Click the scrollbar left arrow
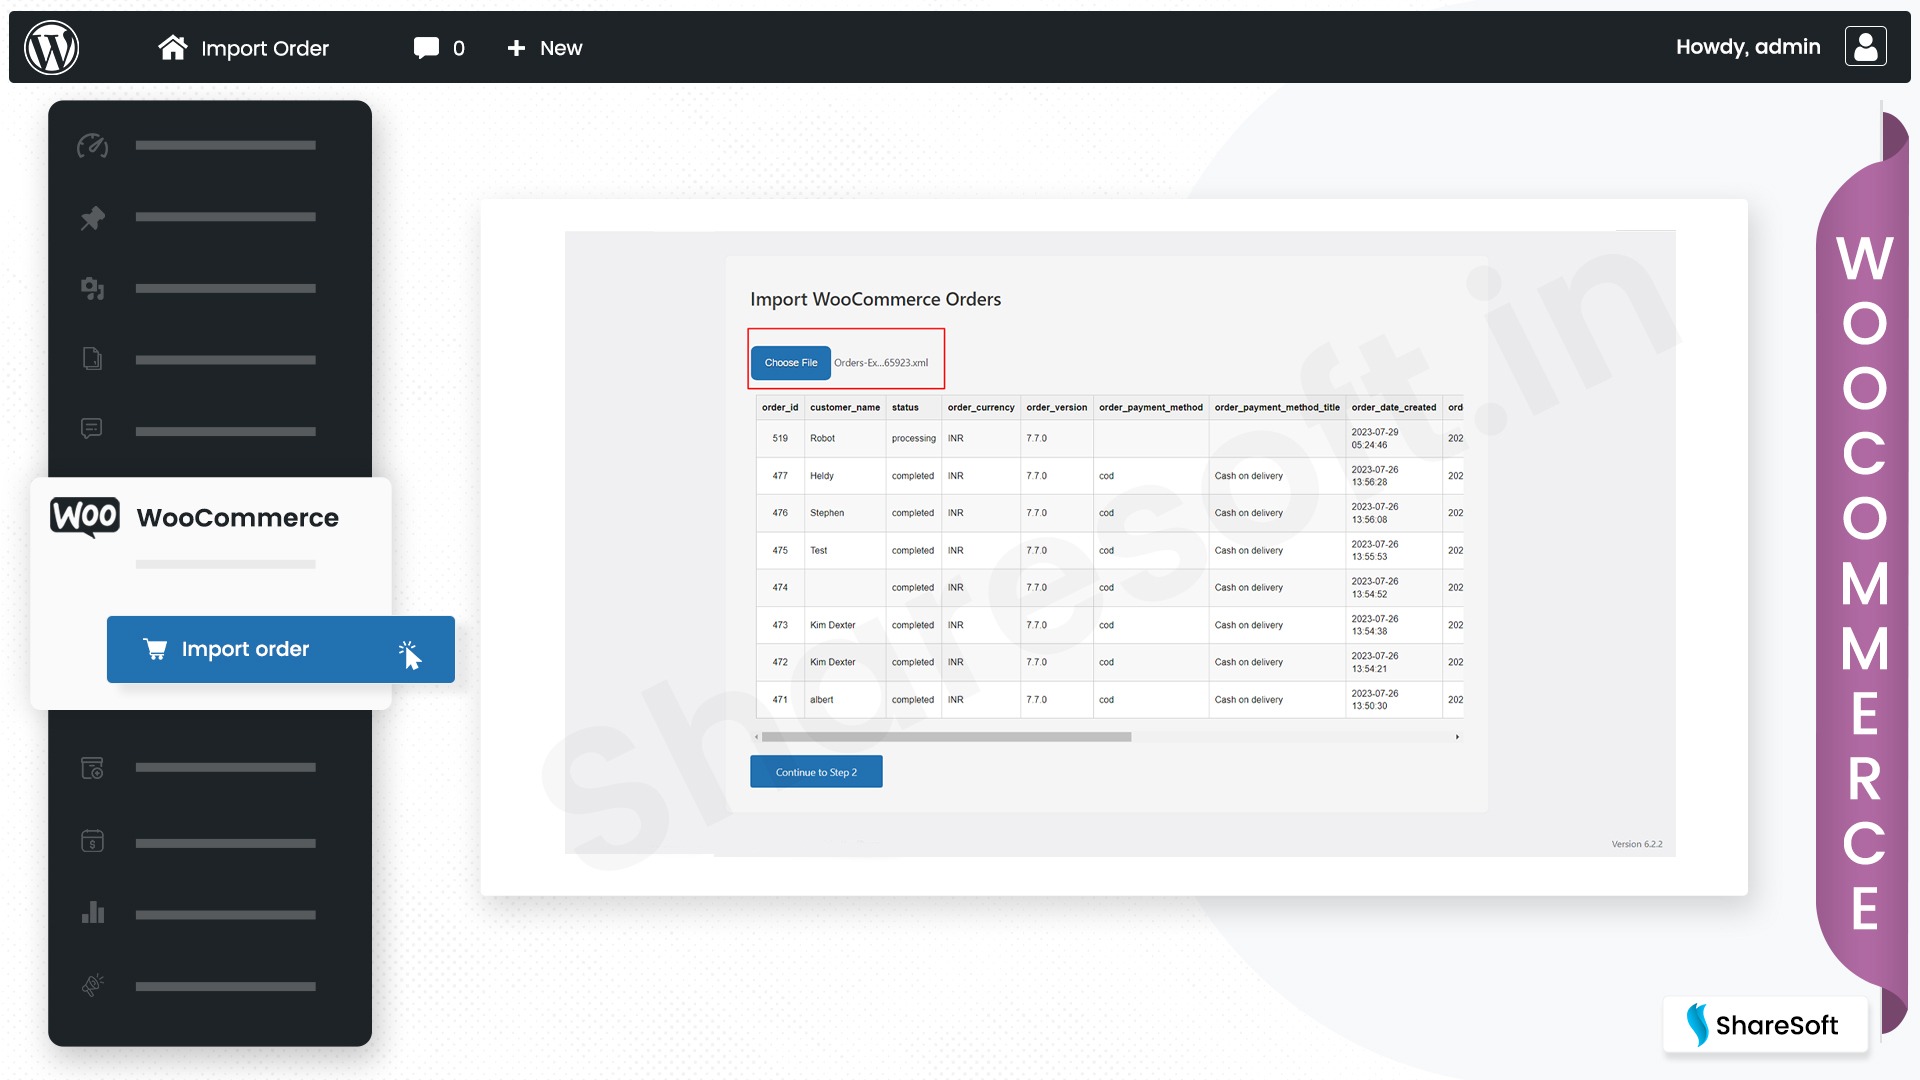Image resolution: width=1920 pixels, height=1080 pixels. point(756,737)
